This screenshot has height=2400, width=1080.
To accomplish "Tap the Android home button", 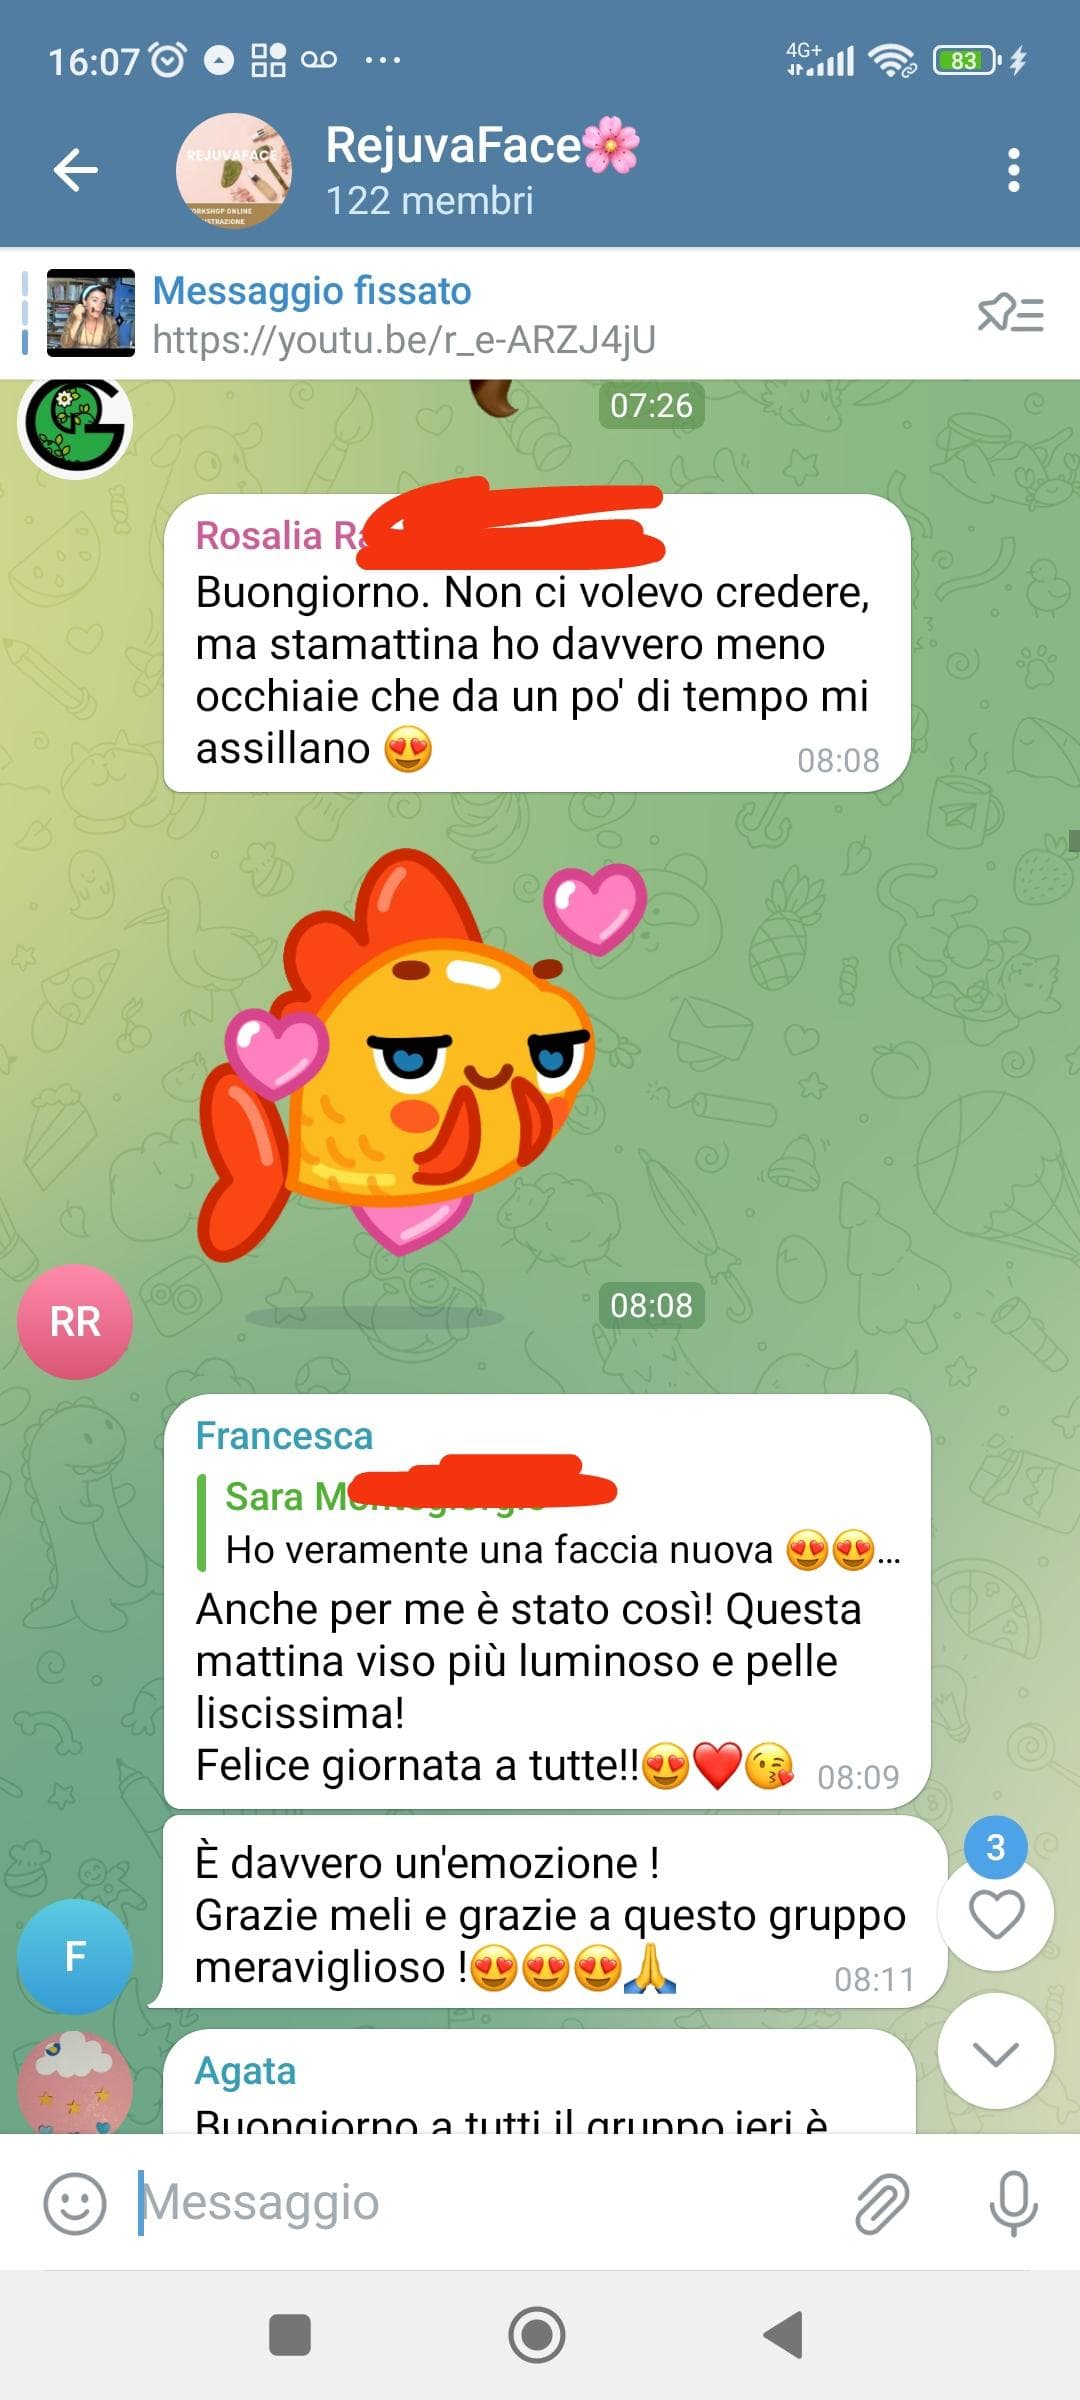I will (x=537, y=2336).
